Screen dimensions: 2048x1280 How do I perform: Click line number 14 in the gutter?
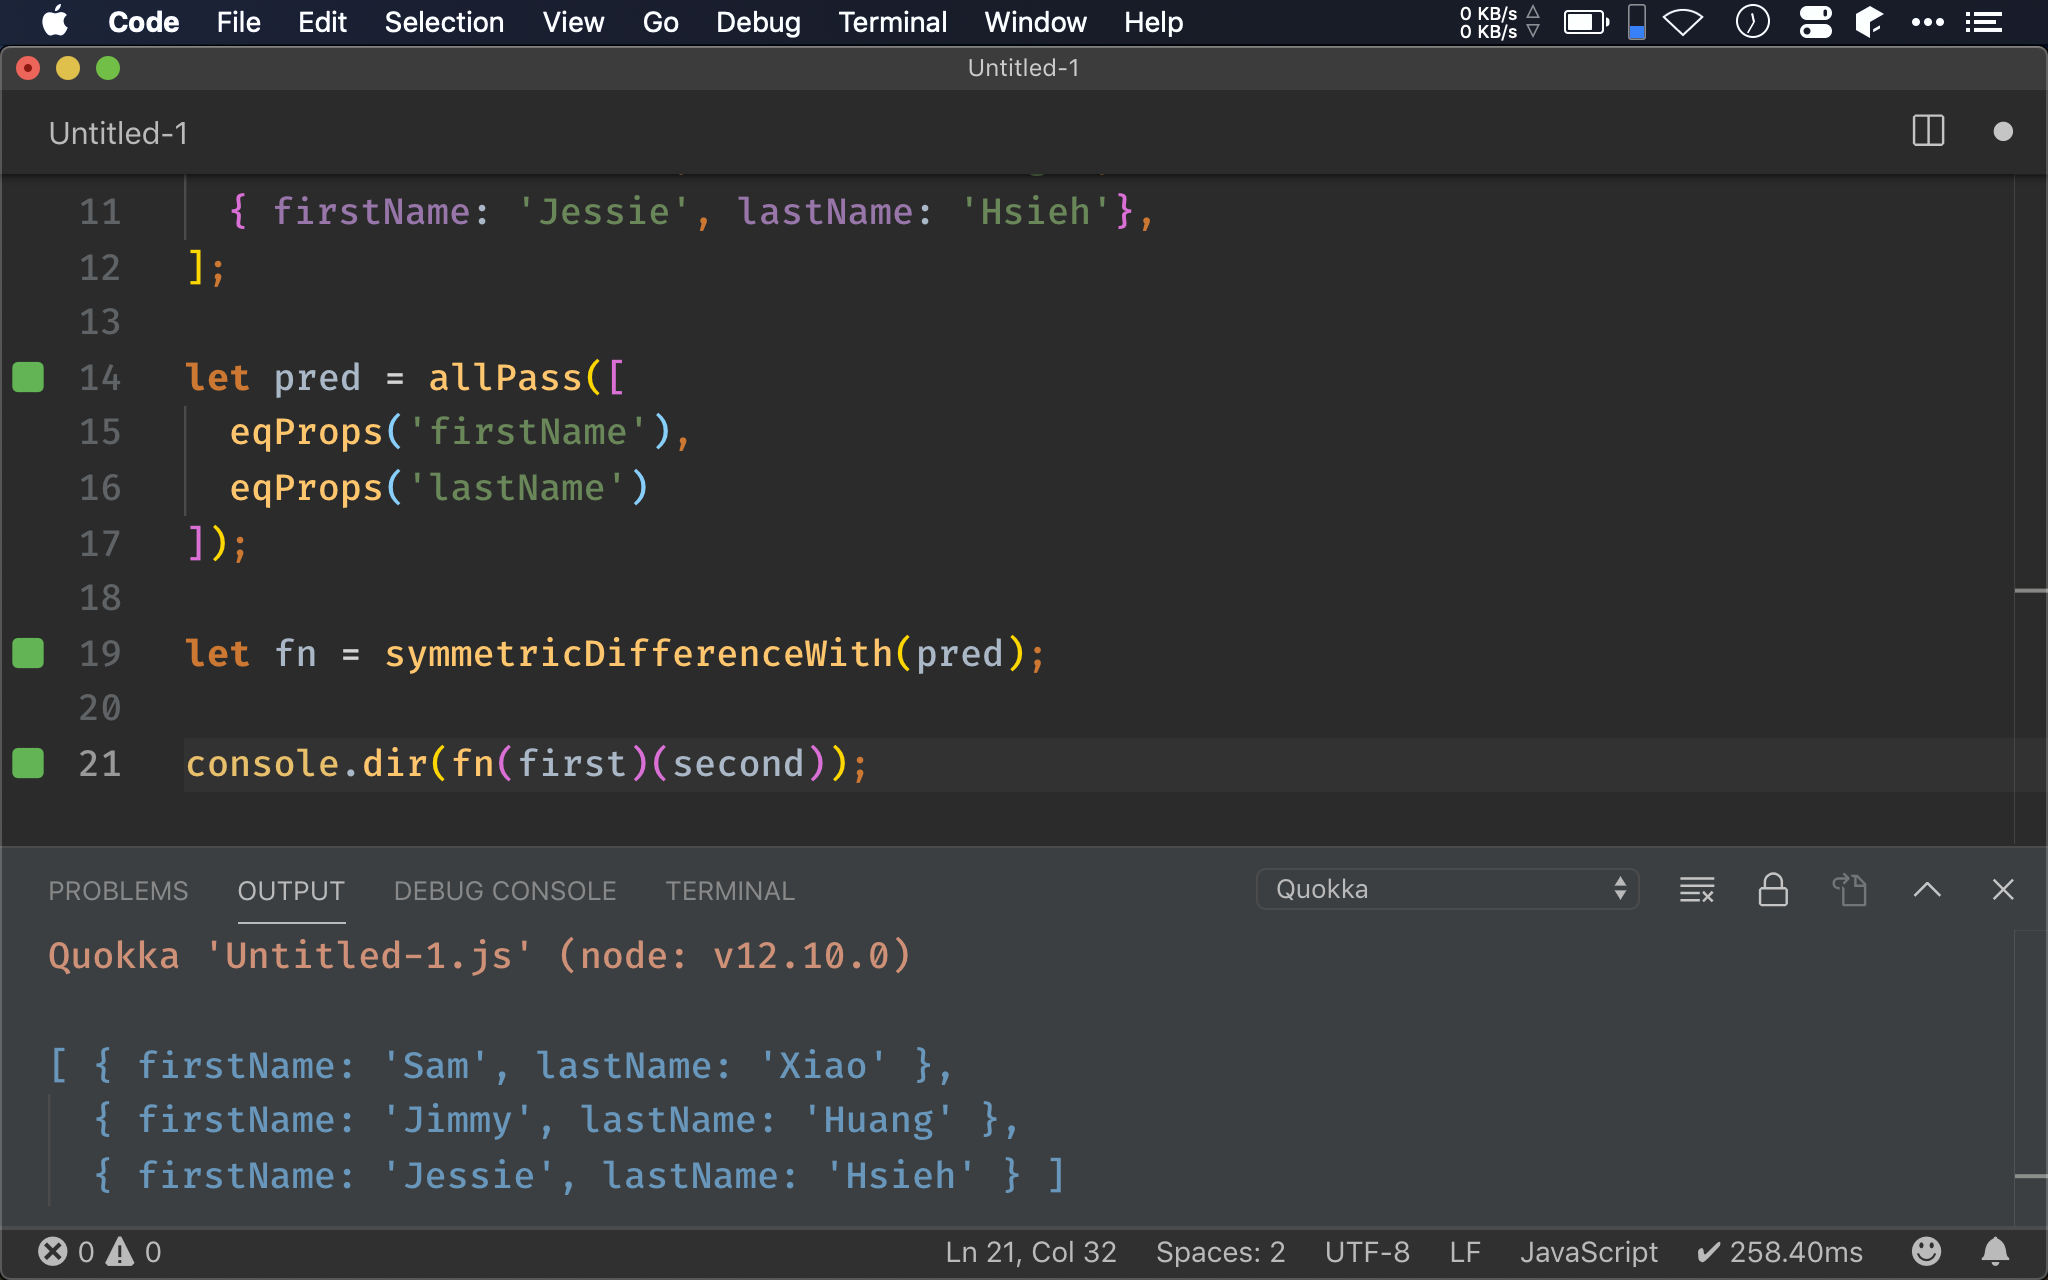(x=99, y=377)
